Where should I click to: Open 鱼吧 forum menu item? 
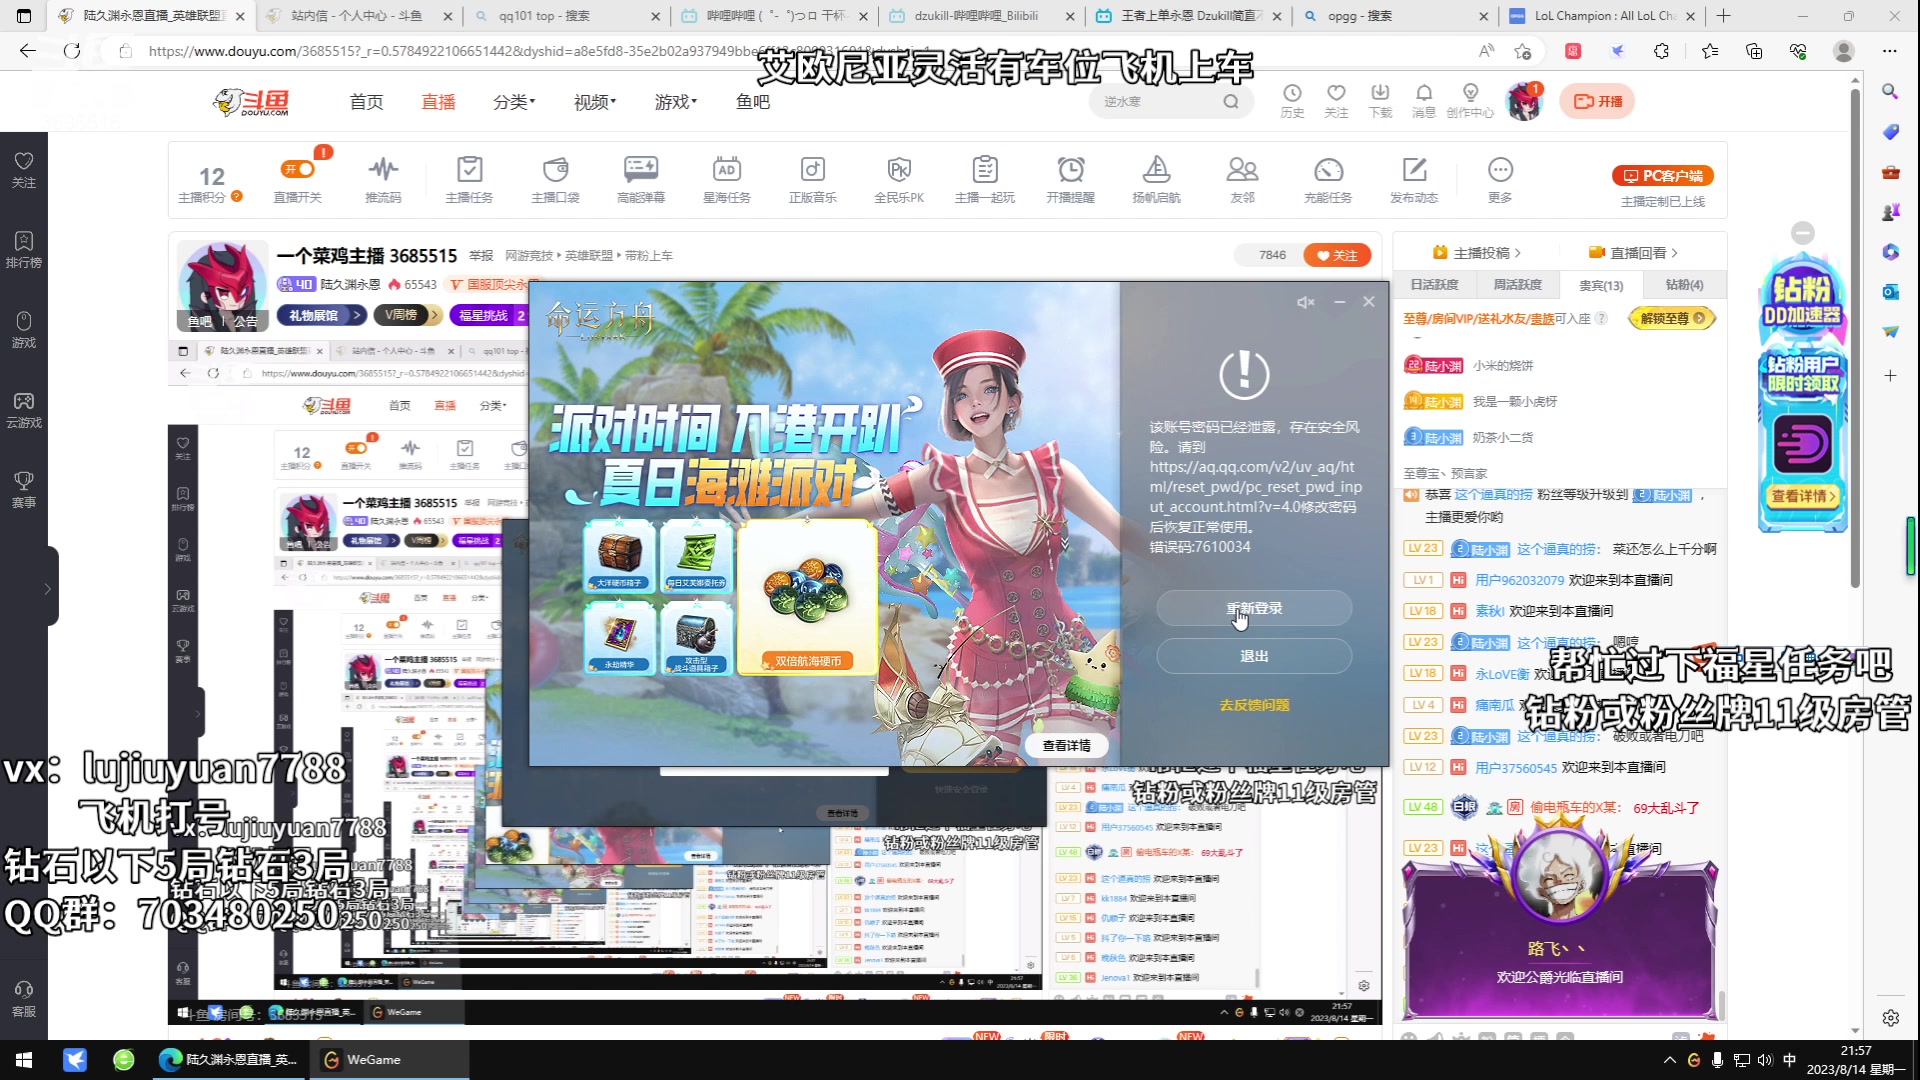tap(753, 102)
